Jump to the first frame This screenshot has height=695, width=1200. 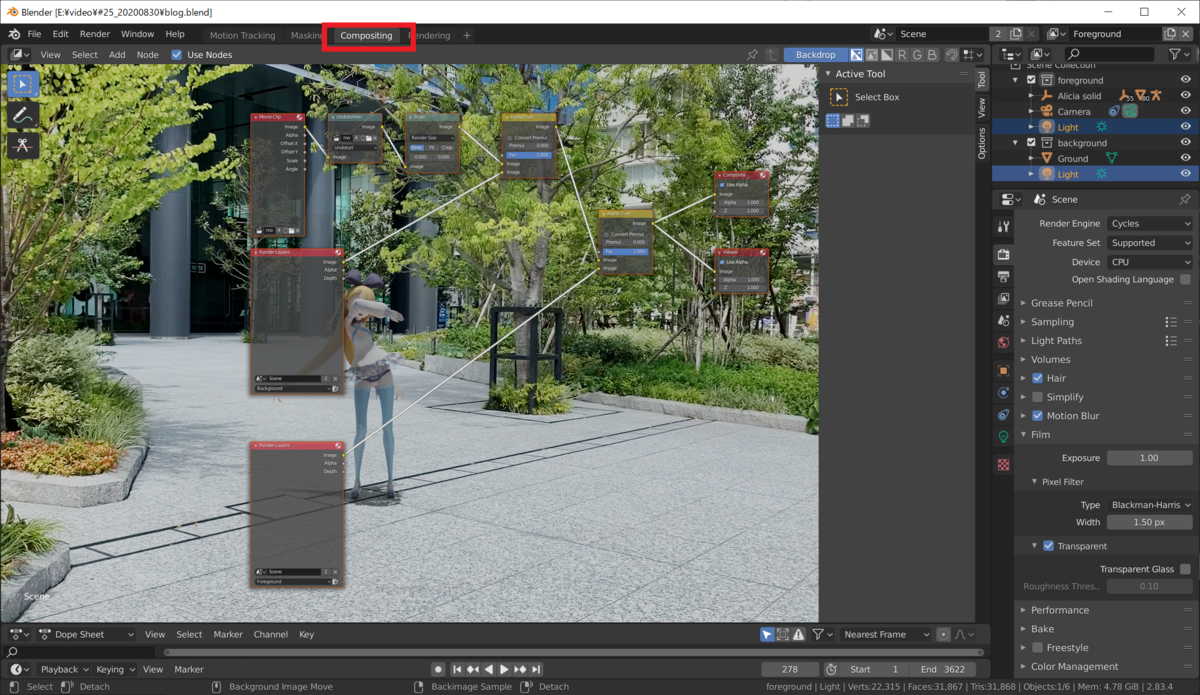point(457,669)
